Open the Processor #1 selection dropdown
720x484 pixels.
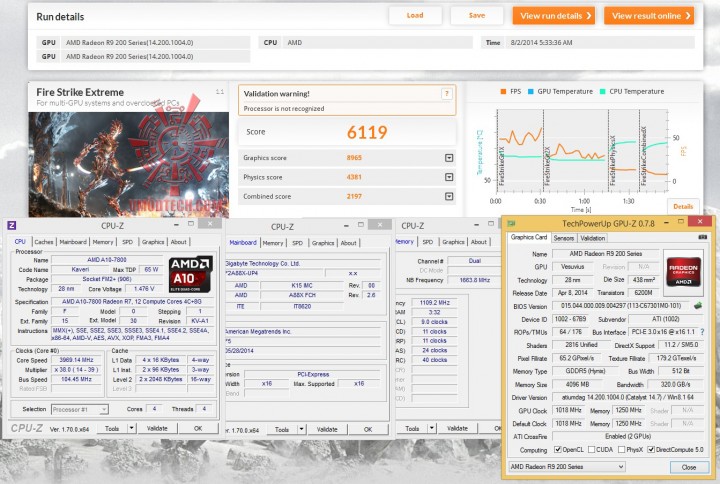click(80, 409)
